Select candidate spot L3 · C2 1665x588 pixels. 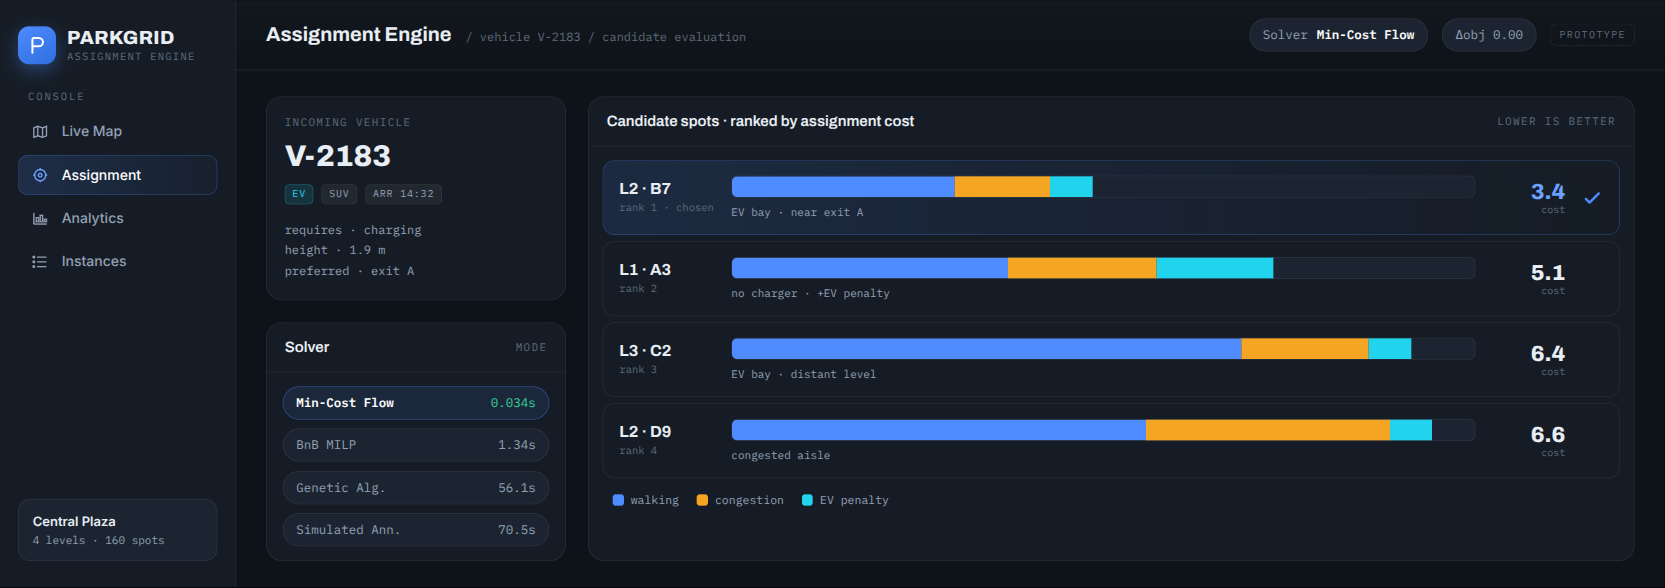click(1111, 360)
